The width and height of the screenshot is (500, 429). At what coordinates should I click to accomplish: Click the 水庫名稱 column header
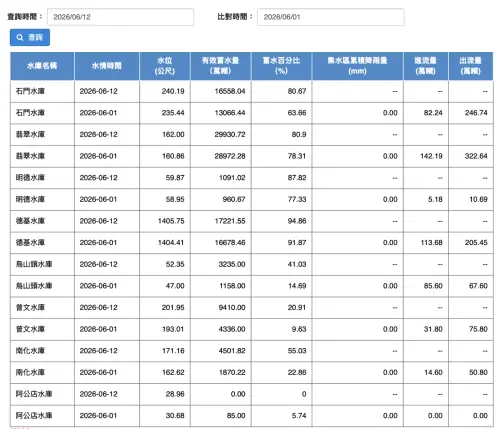coord(42,66)
